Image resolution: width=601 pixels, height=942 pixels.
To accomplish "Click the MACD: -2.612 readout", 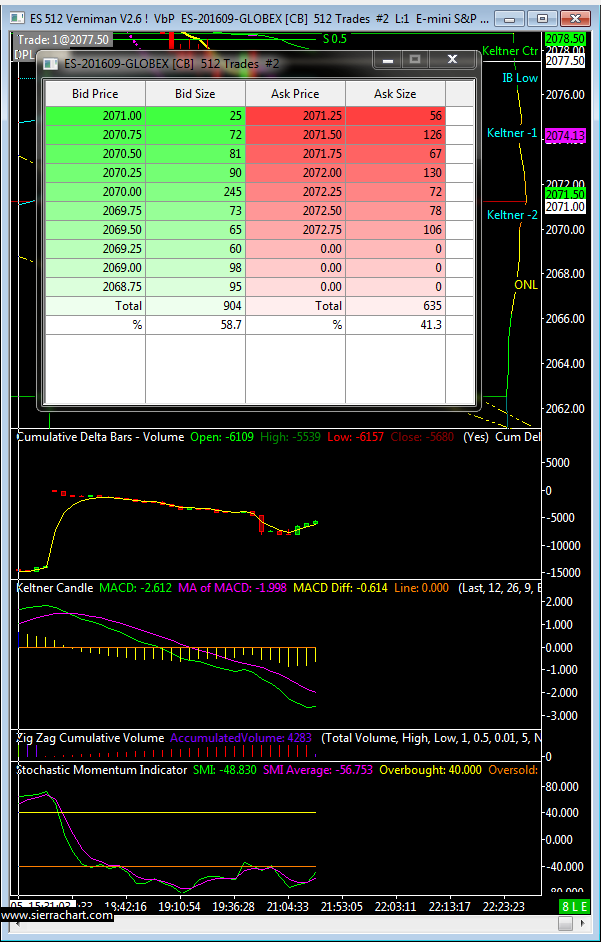I will coord(134,587).
